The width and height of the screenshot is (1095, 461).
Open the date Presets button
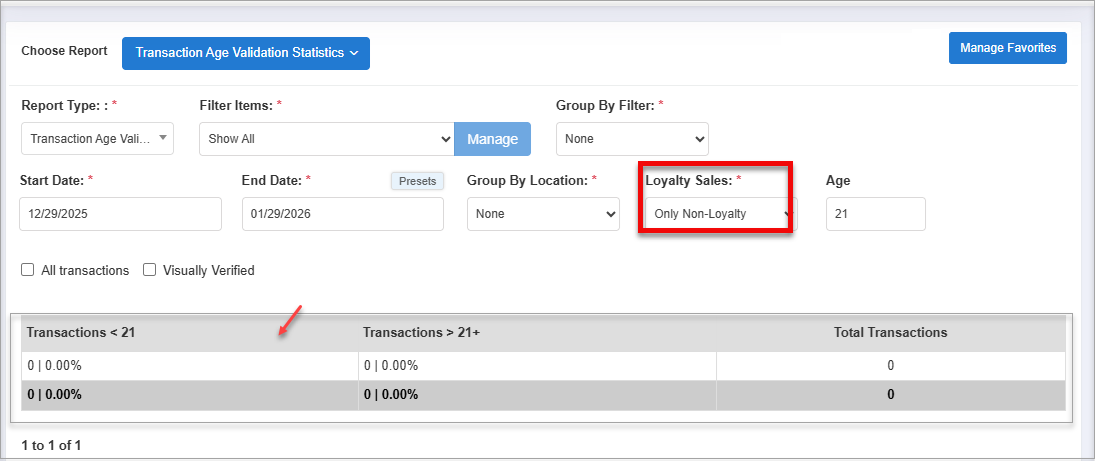[x=417, y=181]
